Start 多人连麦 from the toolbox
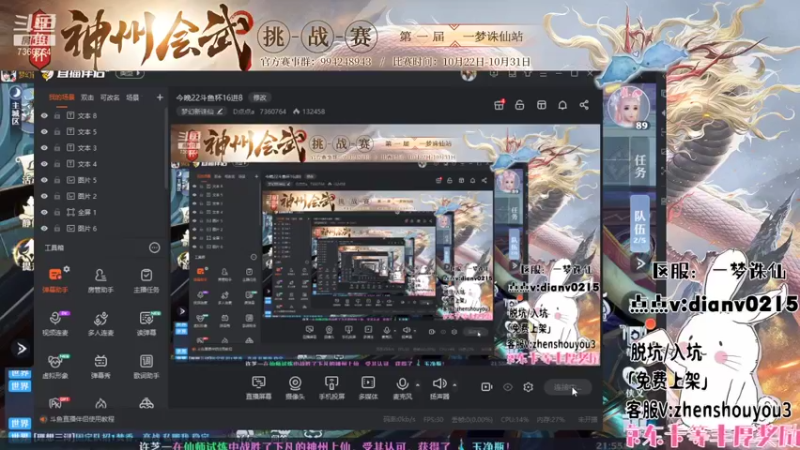800x450 pixels. 101,322
